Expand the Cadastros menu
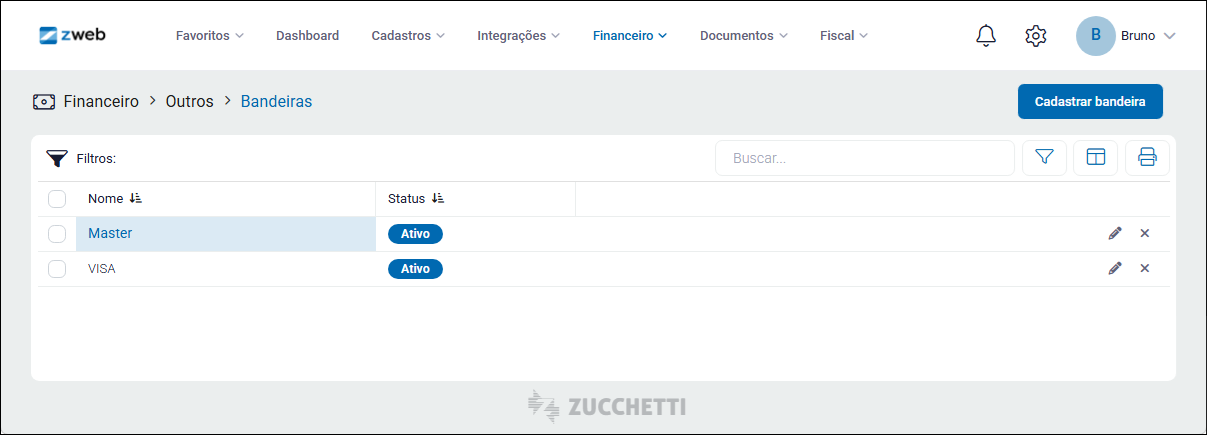Image resolution: width=1207 pixels, height=435 pixels. tap(407, 36)
